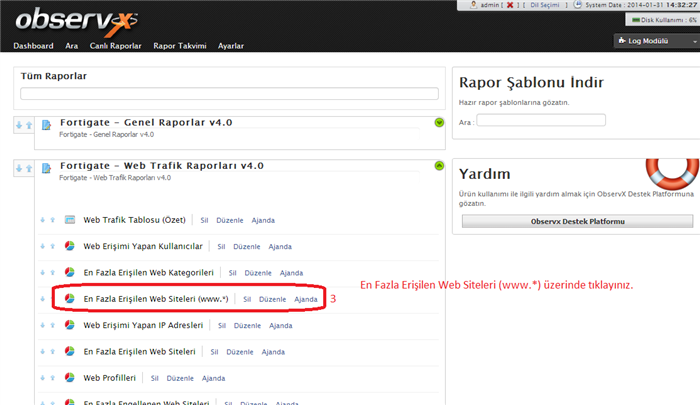Image resolution: width=700 pixels, height=405 pixels.
Task: Move Web Trafik Tablosu row up
Action: pos(53,220)
